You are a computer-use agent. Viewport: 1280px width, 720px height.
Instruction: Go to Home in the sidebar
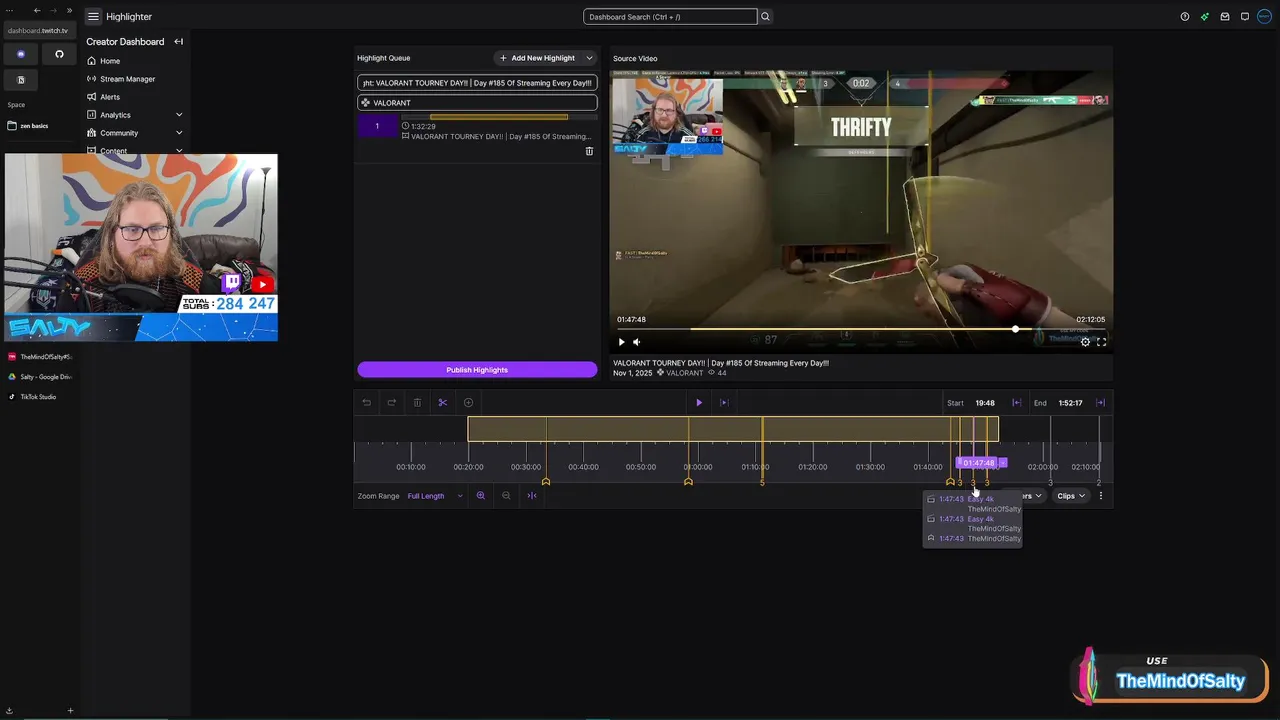(110, 61)
